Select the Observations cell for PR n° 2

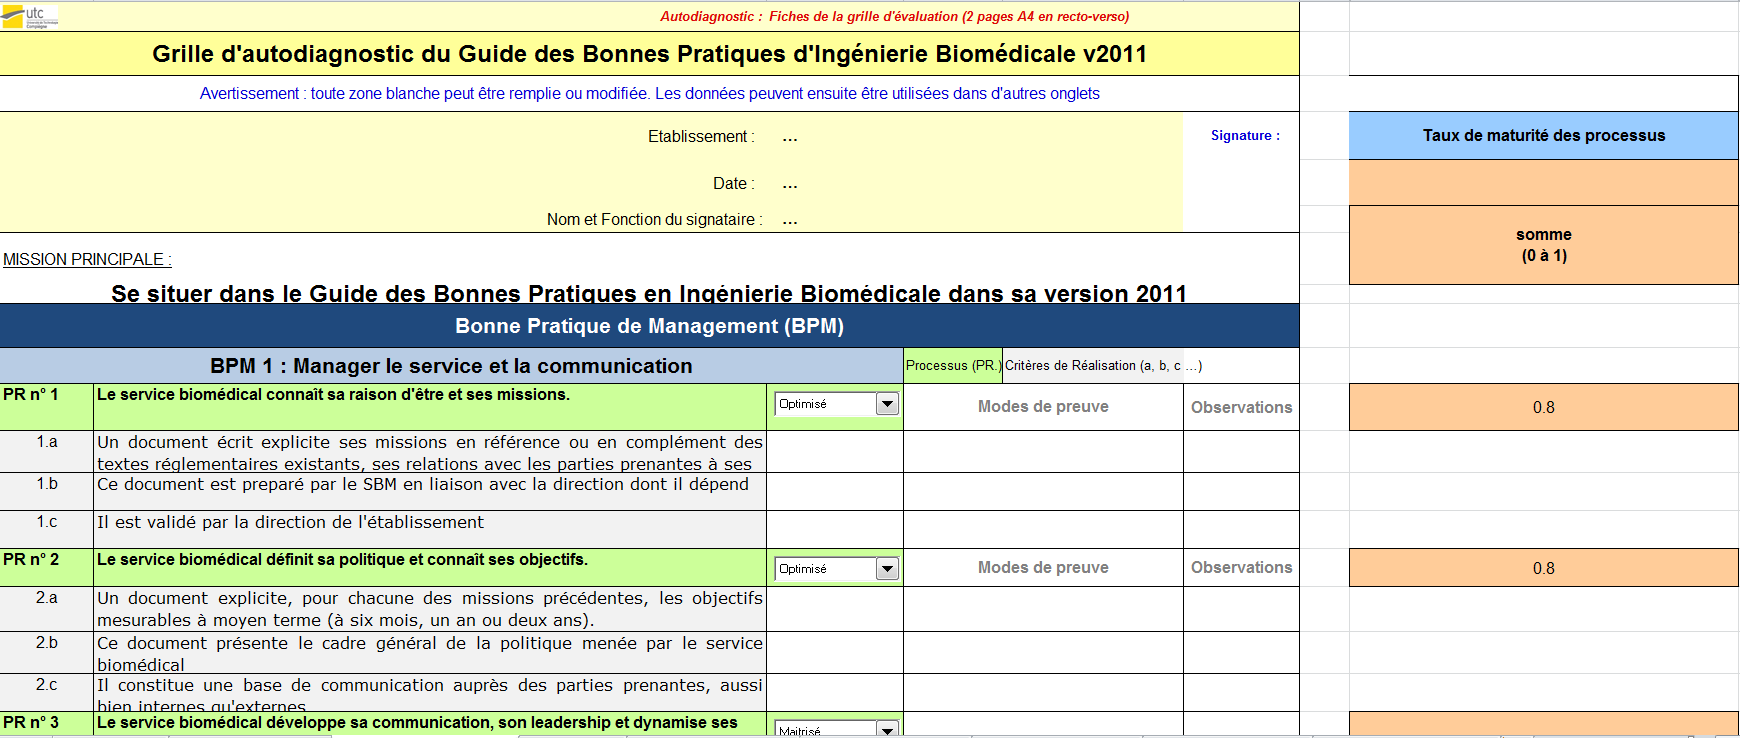[1241, 568]
